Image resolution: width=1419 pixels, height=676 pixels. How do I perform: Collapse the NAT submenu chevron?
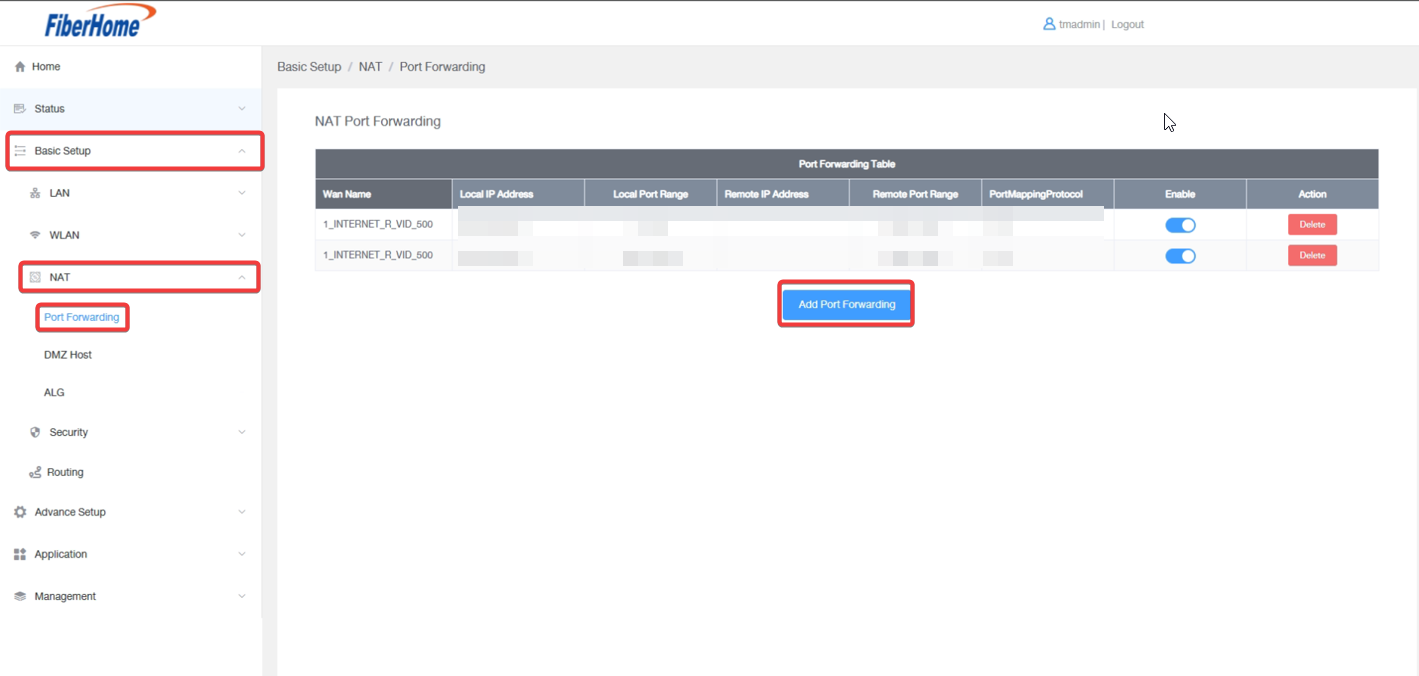[241, 277]
